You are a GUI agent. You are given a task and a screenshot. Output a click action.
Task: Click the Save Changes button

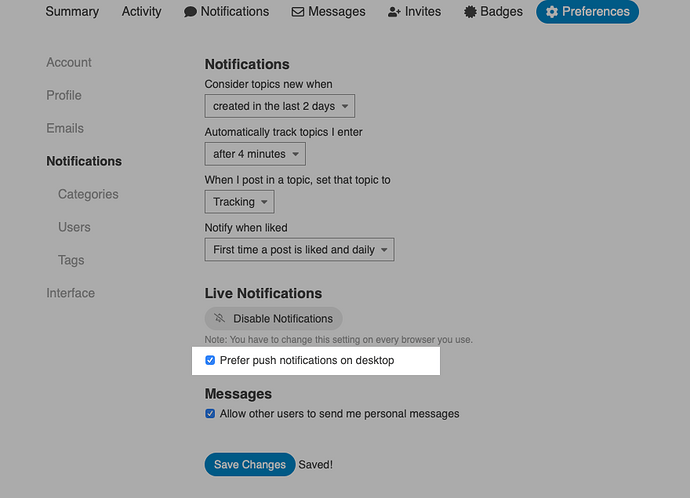click(250, 465)
